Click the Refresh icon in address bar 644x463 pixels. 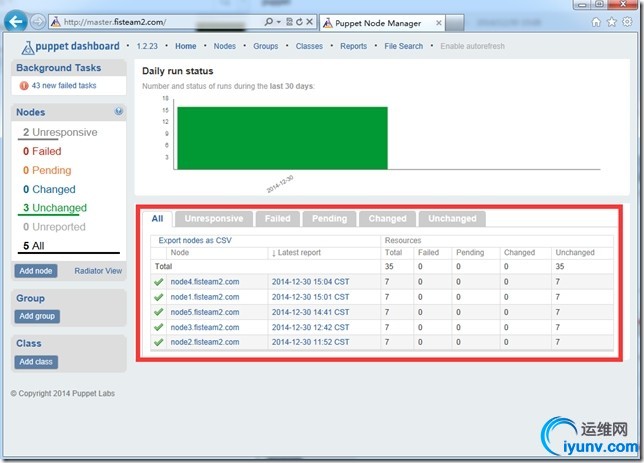299,22
